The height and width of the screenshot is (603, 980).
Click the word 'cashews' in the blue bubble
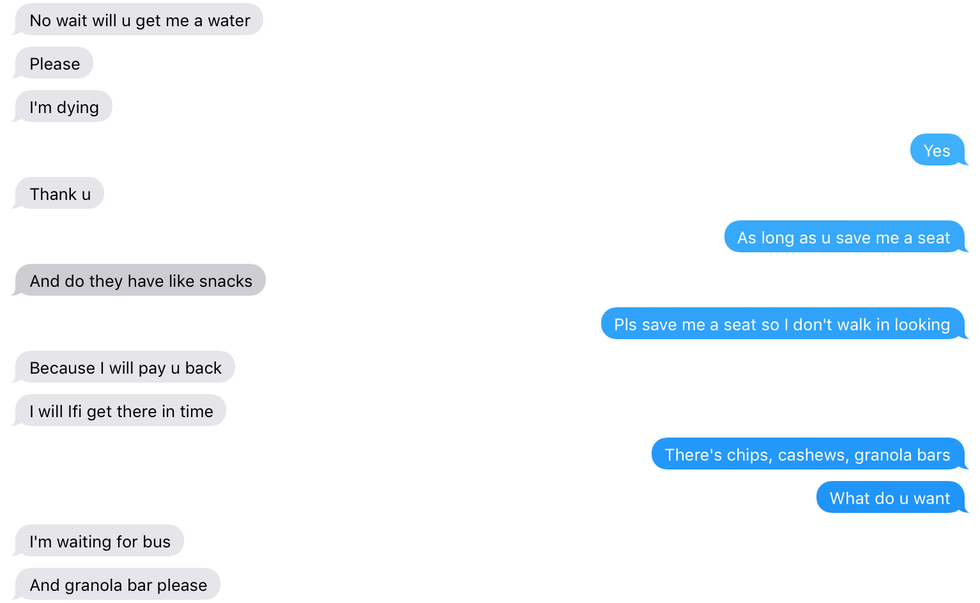pos(813,456)
